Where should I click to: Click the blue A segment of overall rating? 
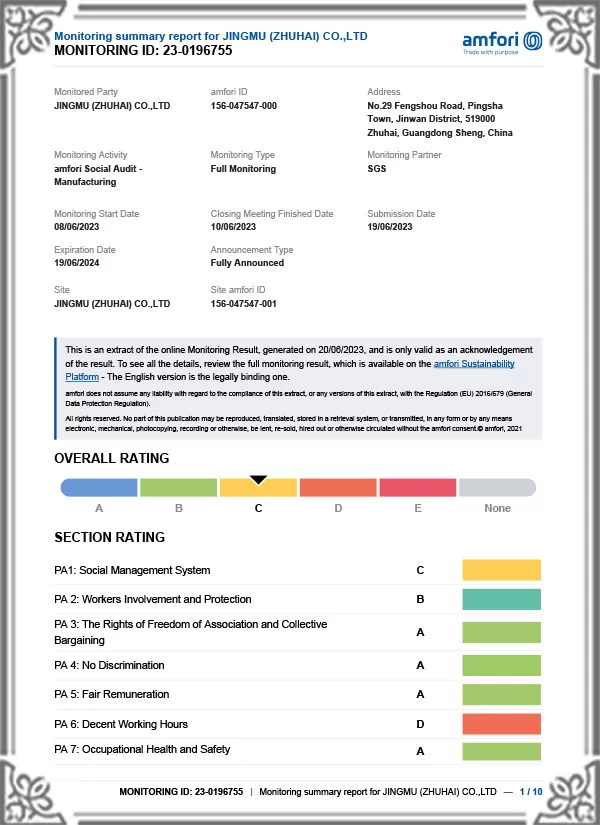coord(99,488)
